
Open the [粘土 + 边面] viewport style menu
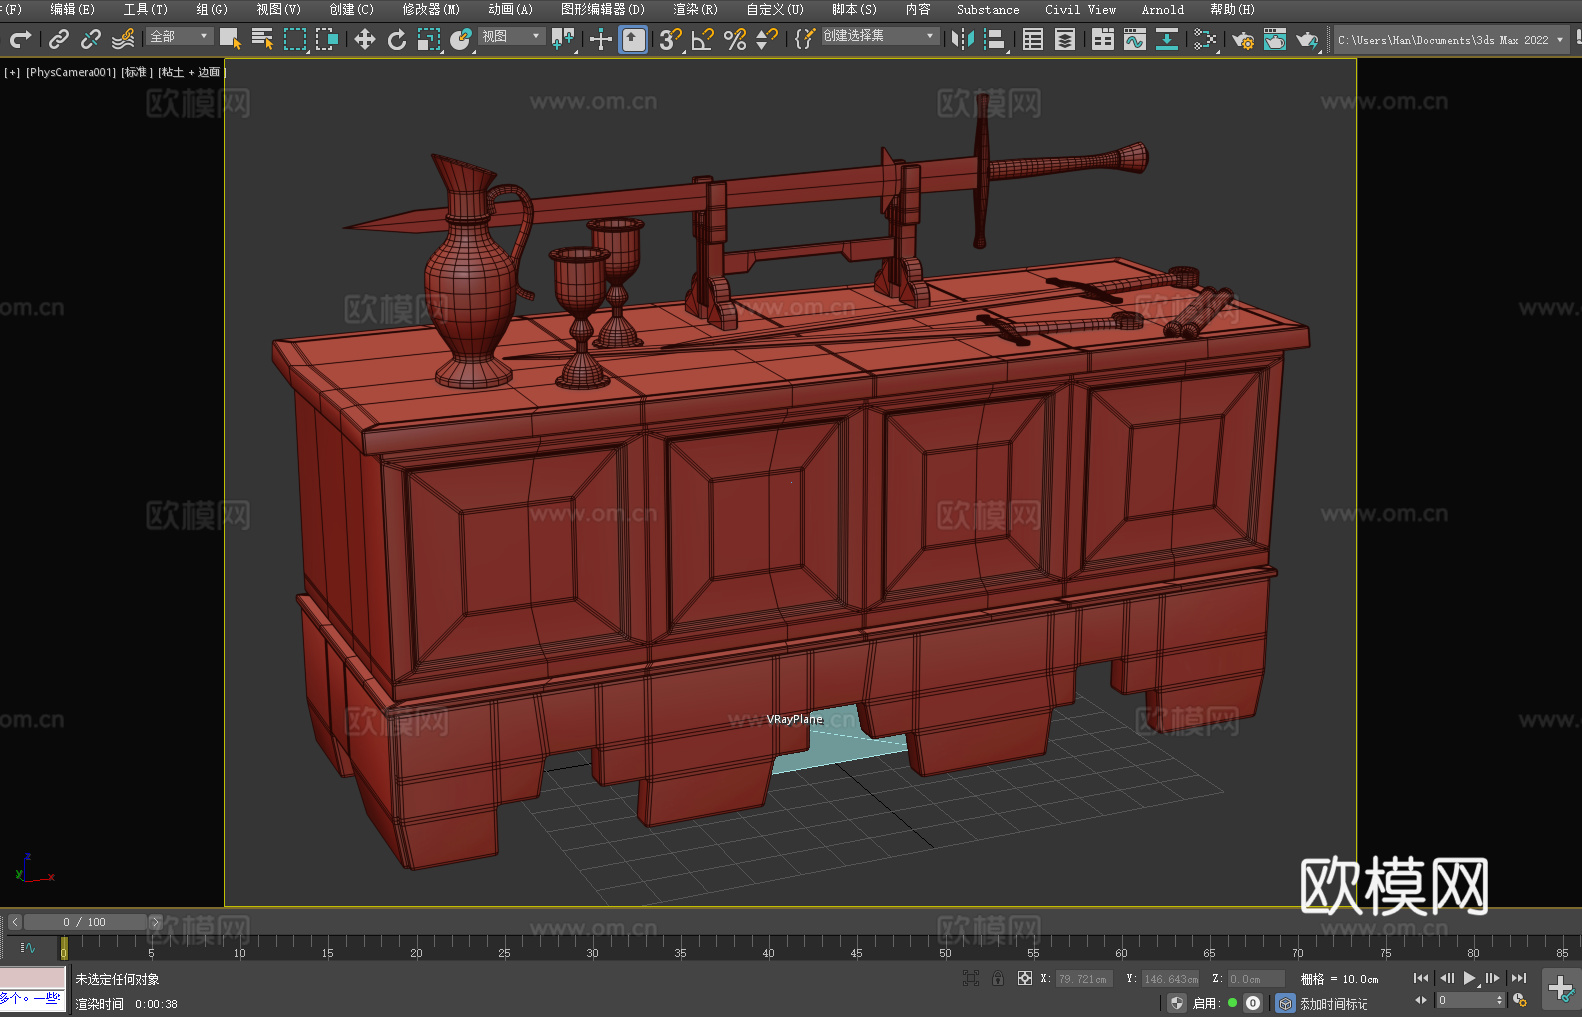pos(191,72)
